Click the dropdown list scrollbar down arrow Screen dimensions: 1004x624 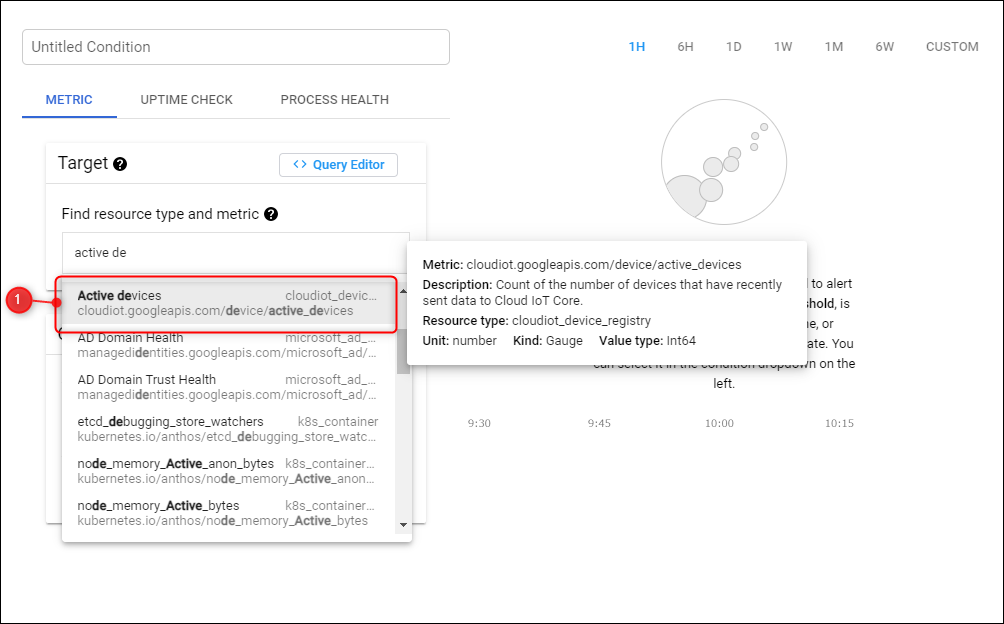[403, 525]
